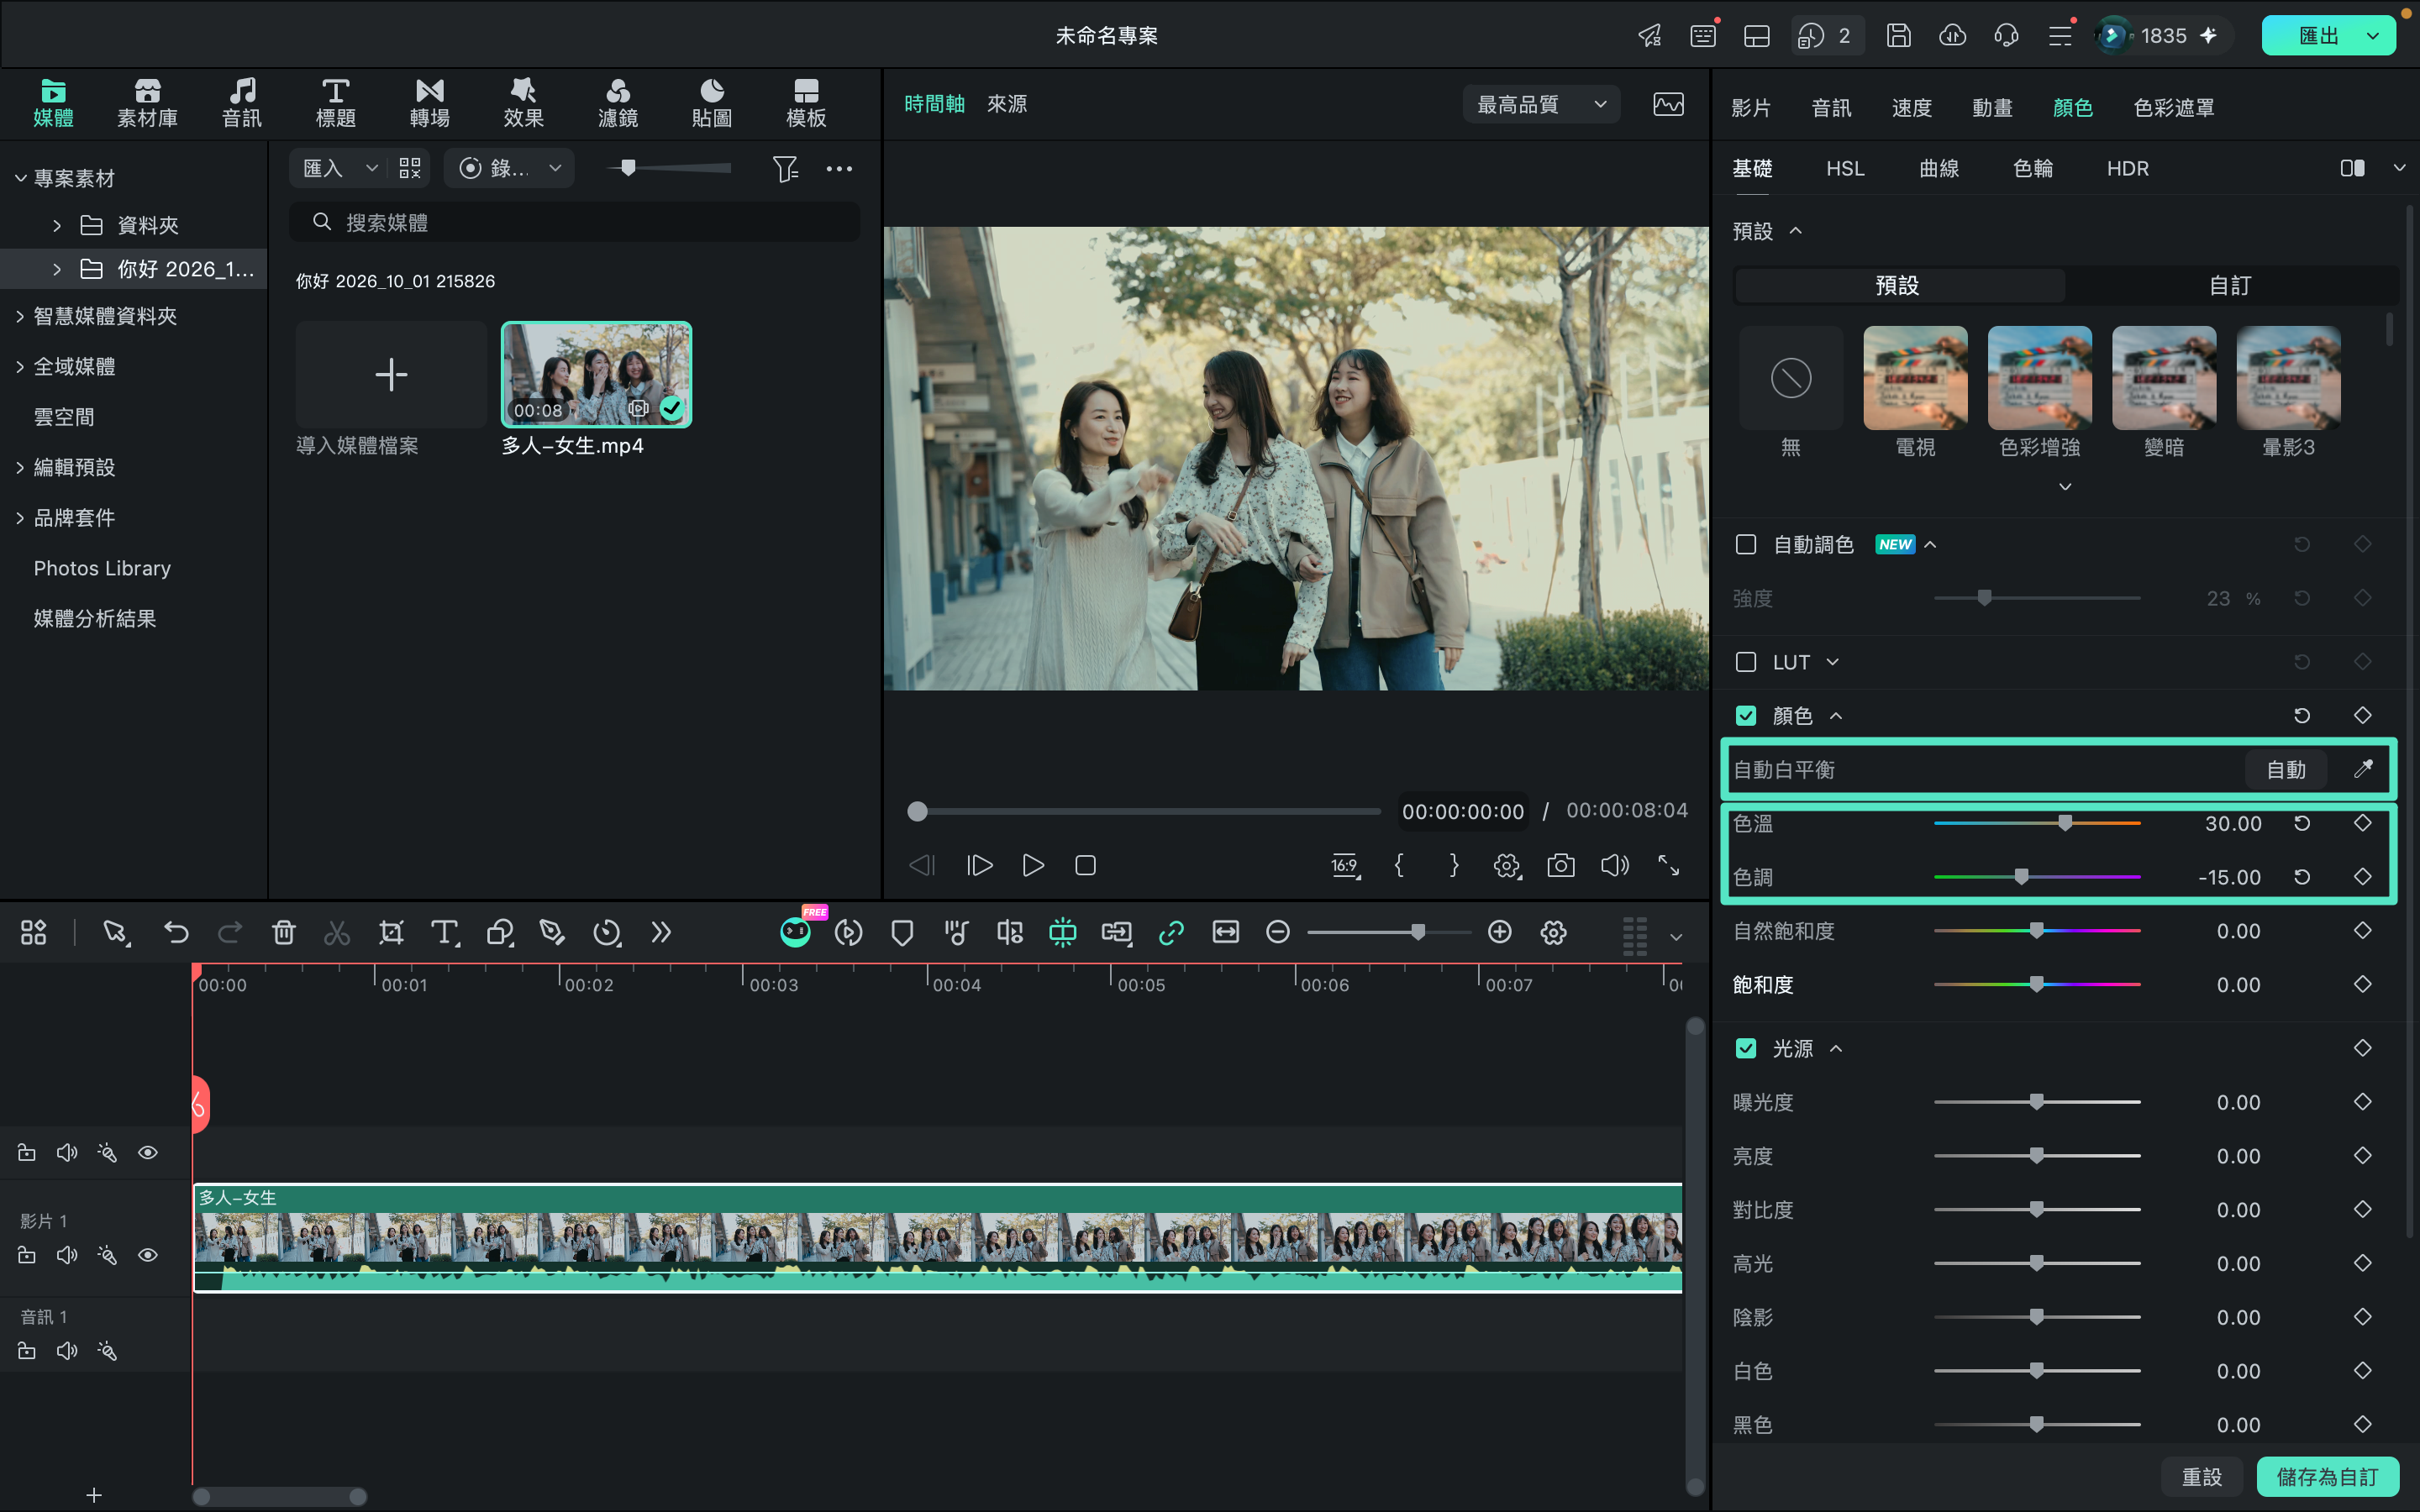Uncheck the 光源 checkbox

1746,1048
